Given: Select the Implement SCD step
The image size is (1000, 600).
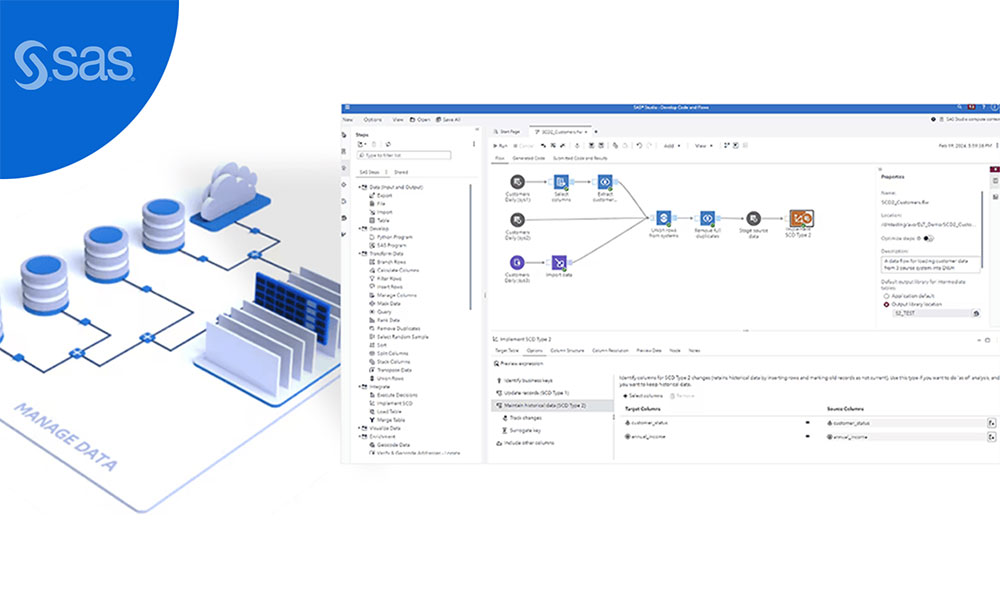Looking at the screenshot, I should point(391,404).
